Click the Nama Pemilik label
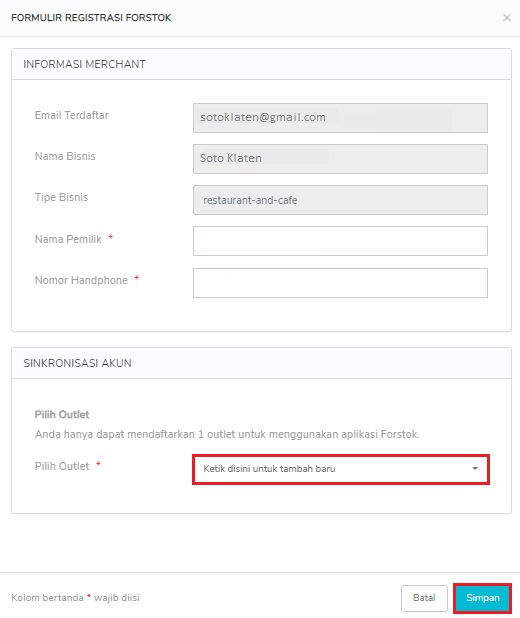 (68, 239)
